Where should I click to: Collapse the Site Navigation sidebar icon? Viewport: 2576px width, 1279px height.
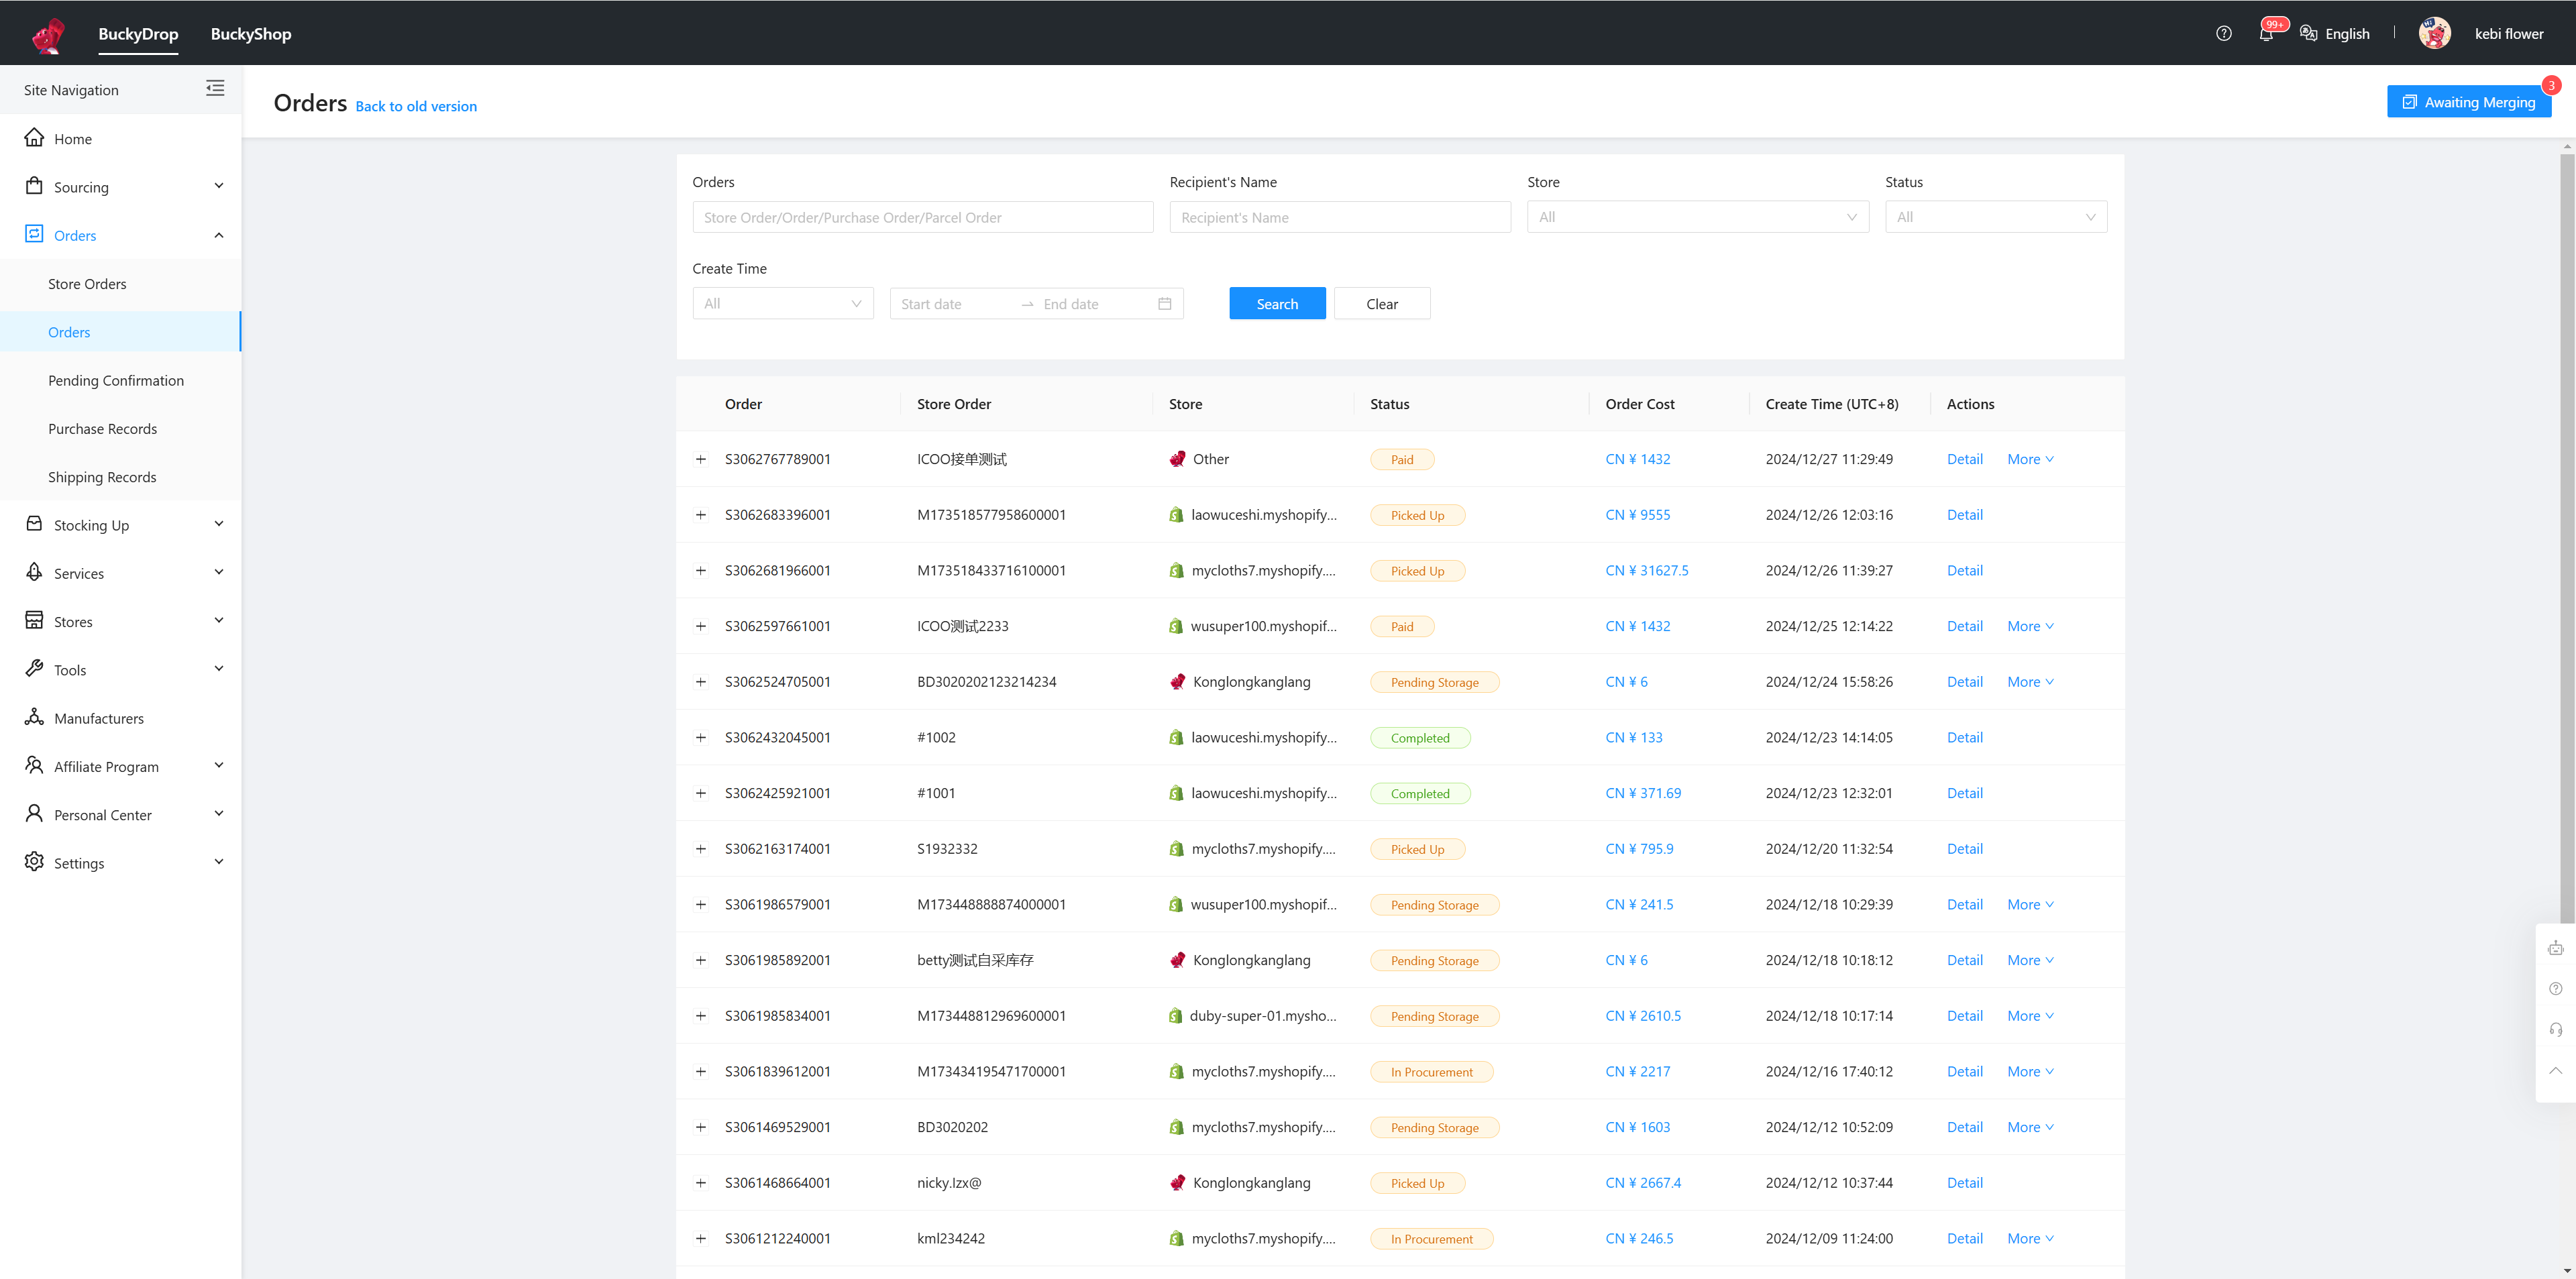tap(215, 89)
